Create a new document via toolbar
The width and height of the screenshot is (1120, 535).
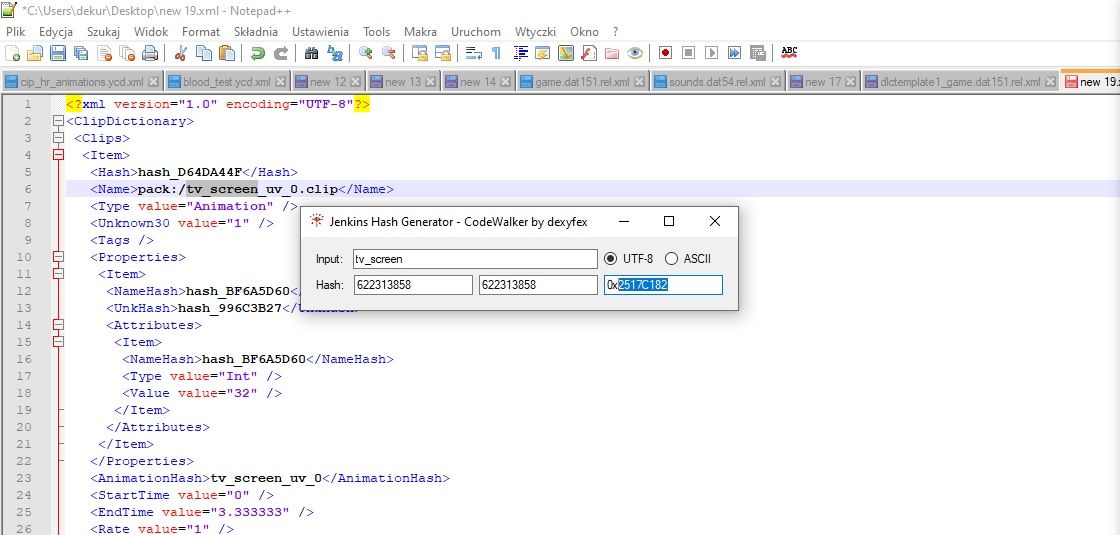click(x=12, y=53)
